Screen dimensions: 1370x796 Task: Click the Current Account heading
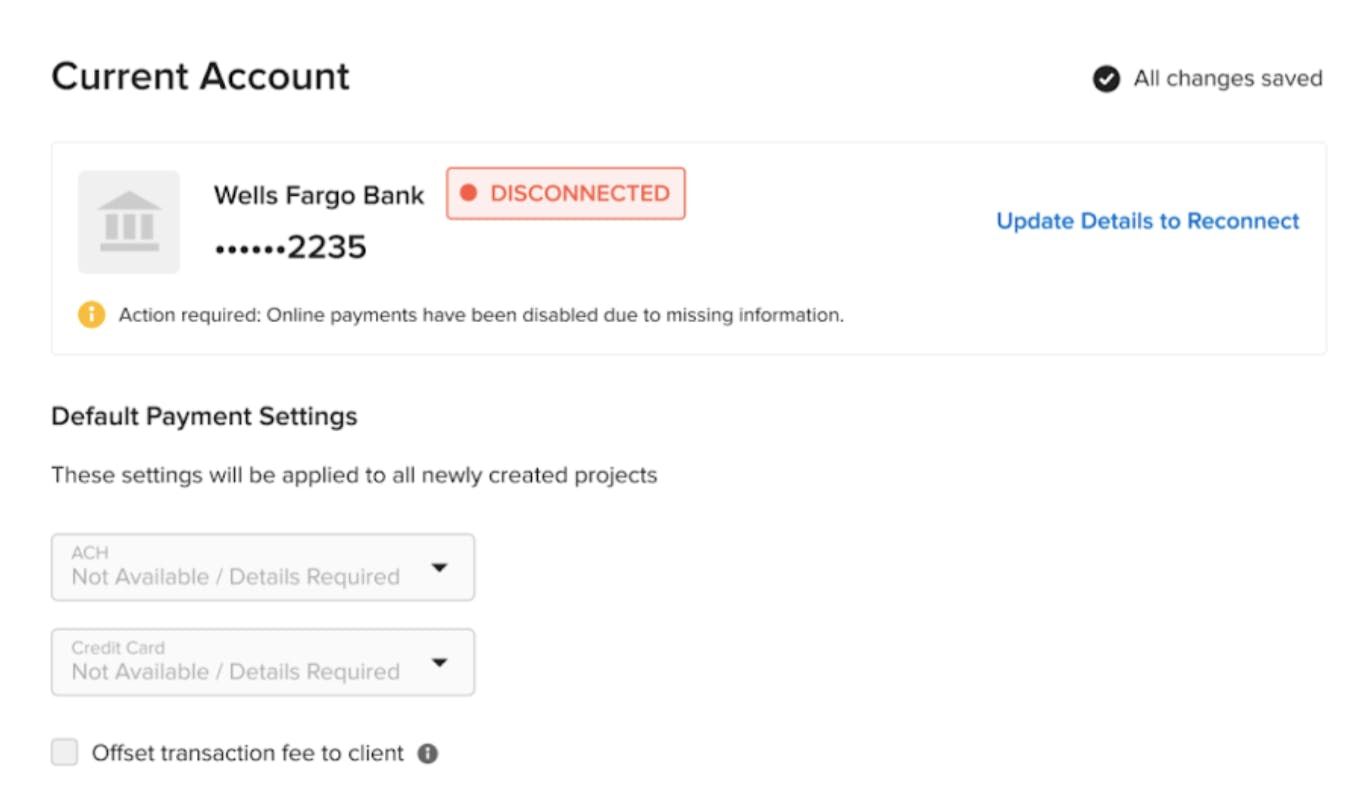click(200, 76)
